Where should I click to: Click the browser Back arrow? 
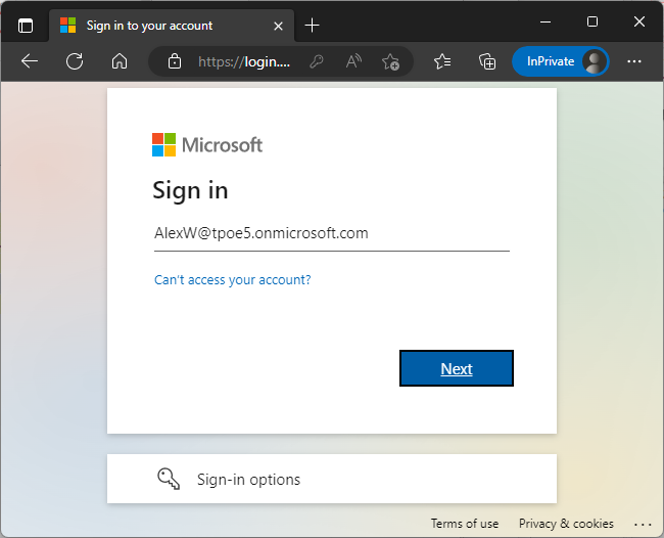[29, 62]
